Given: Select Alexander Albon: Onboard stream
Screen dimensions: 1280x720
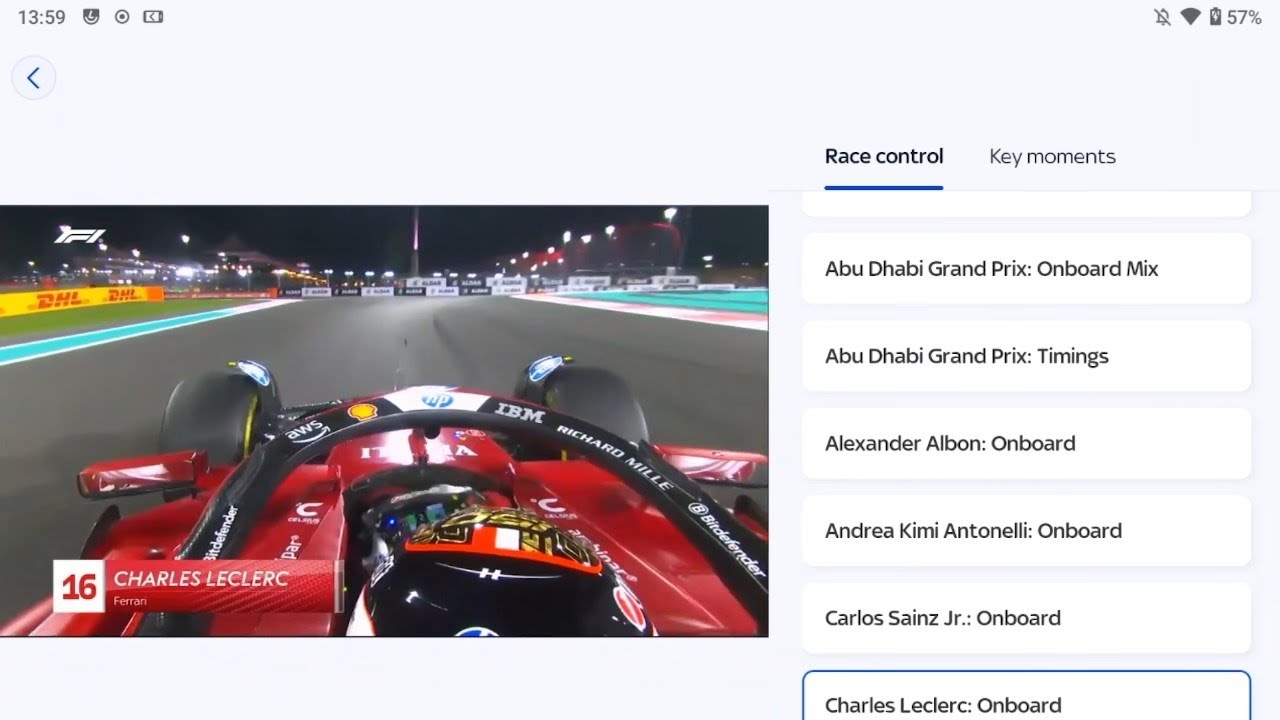Looking at the screenshot, I should 1026,443.
